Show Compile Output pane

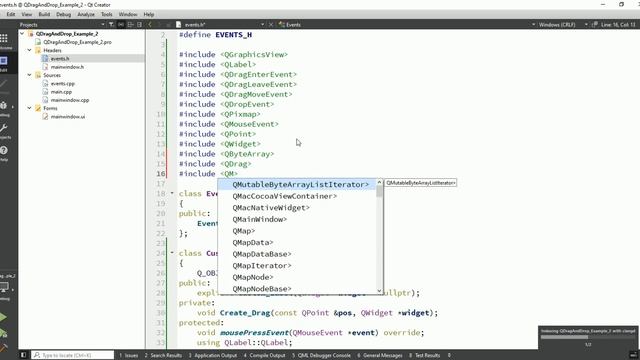264,356
